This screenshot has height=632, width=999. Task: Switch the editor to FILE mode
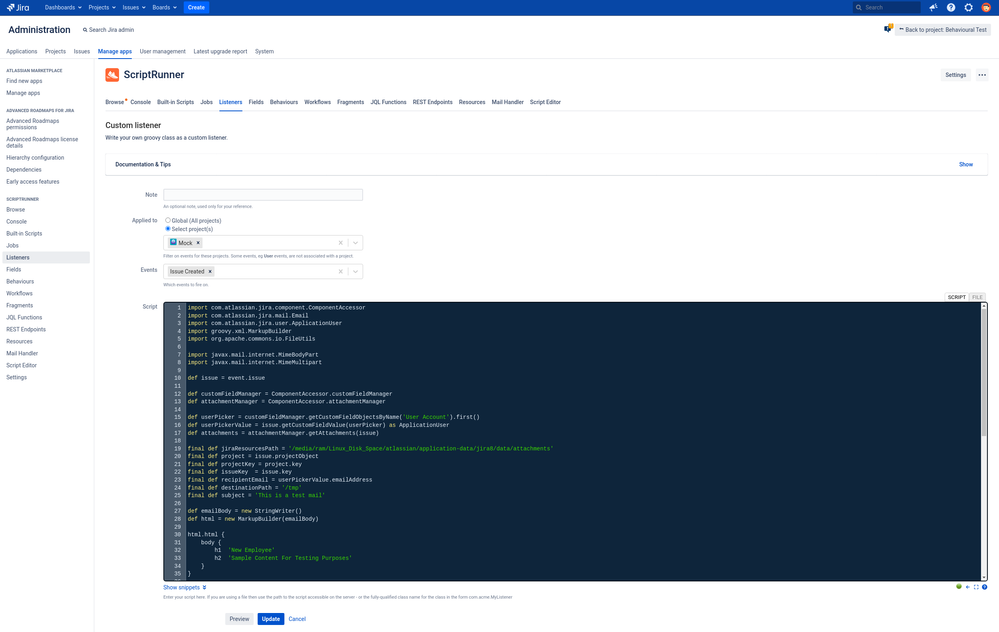pyautogui.click(x=977, y=297)
